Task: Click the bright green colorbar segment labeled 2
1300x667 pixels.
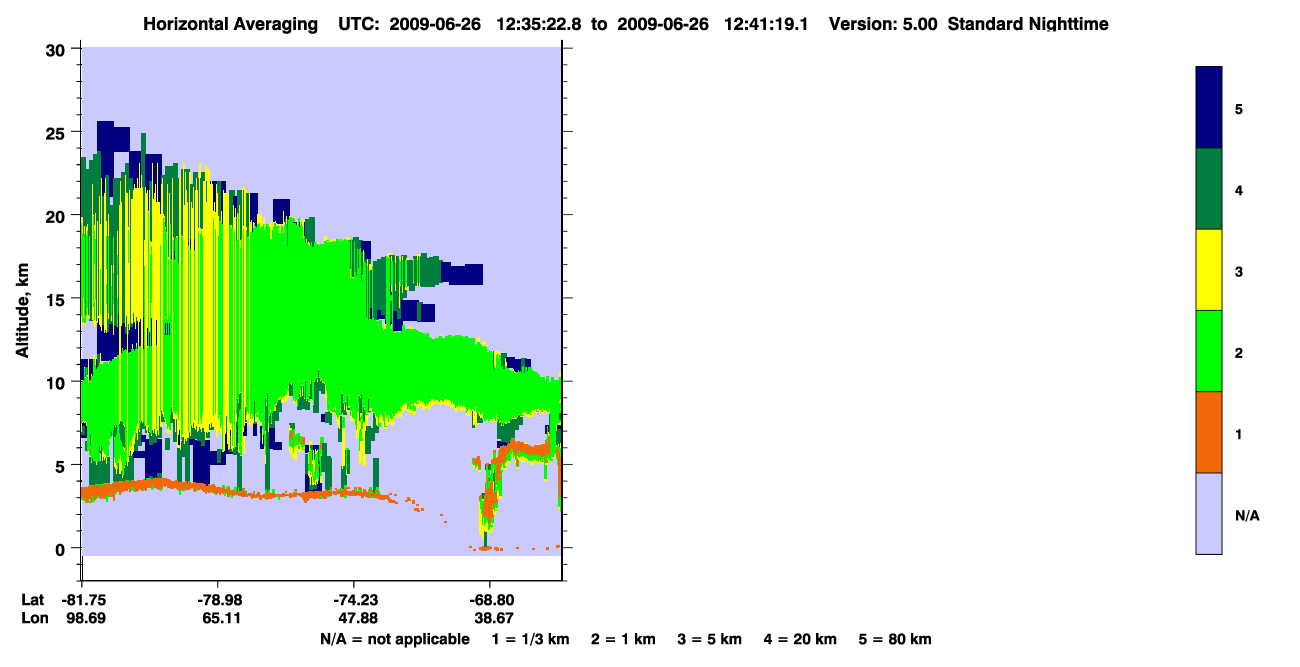Action: click(x=1209, y=351)
